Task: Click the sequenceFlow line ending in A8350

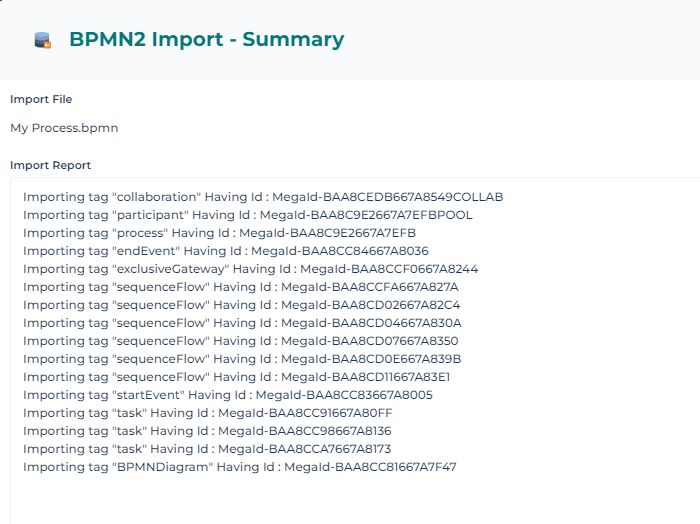Action: 240,341
